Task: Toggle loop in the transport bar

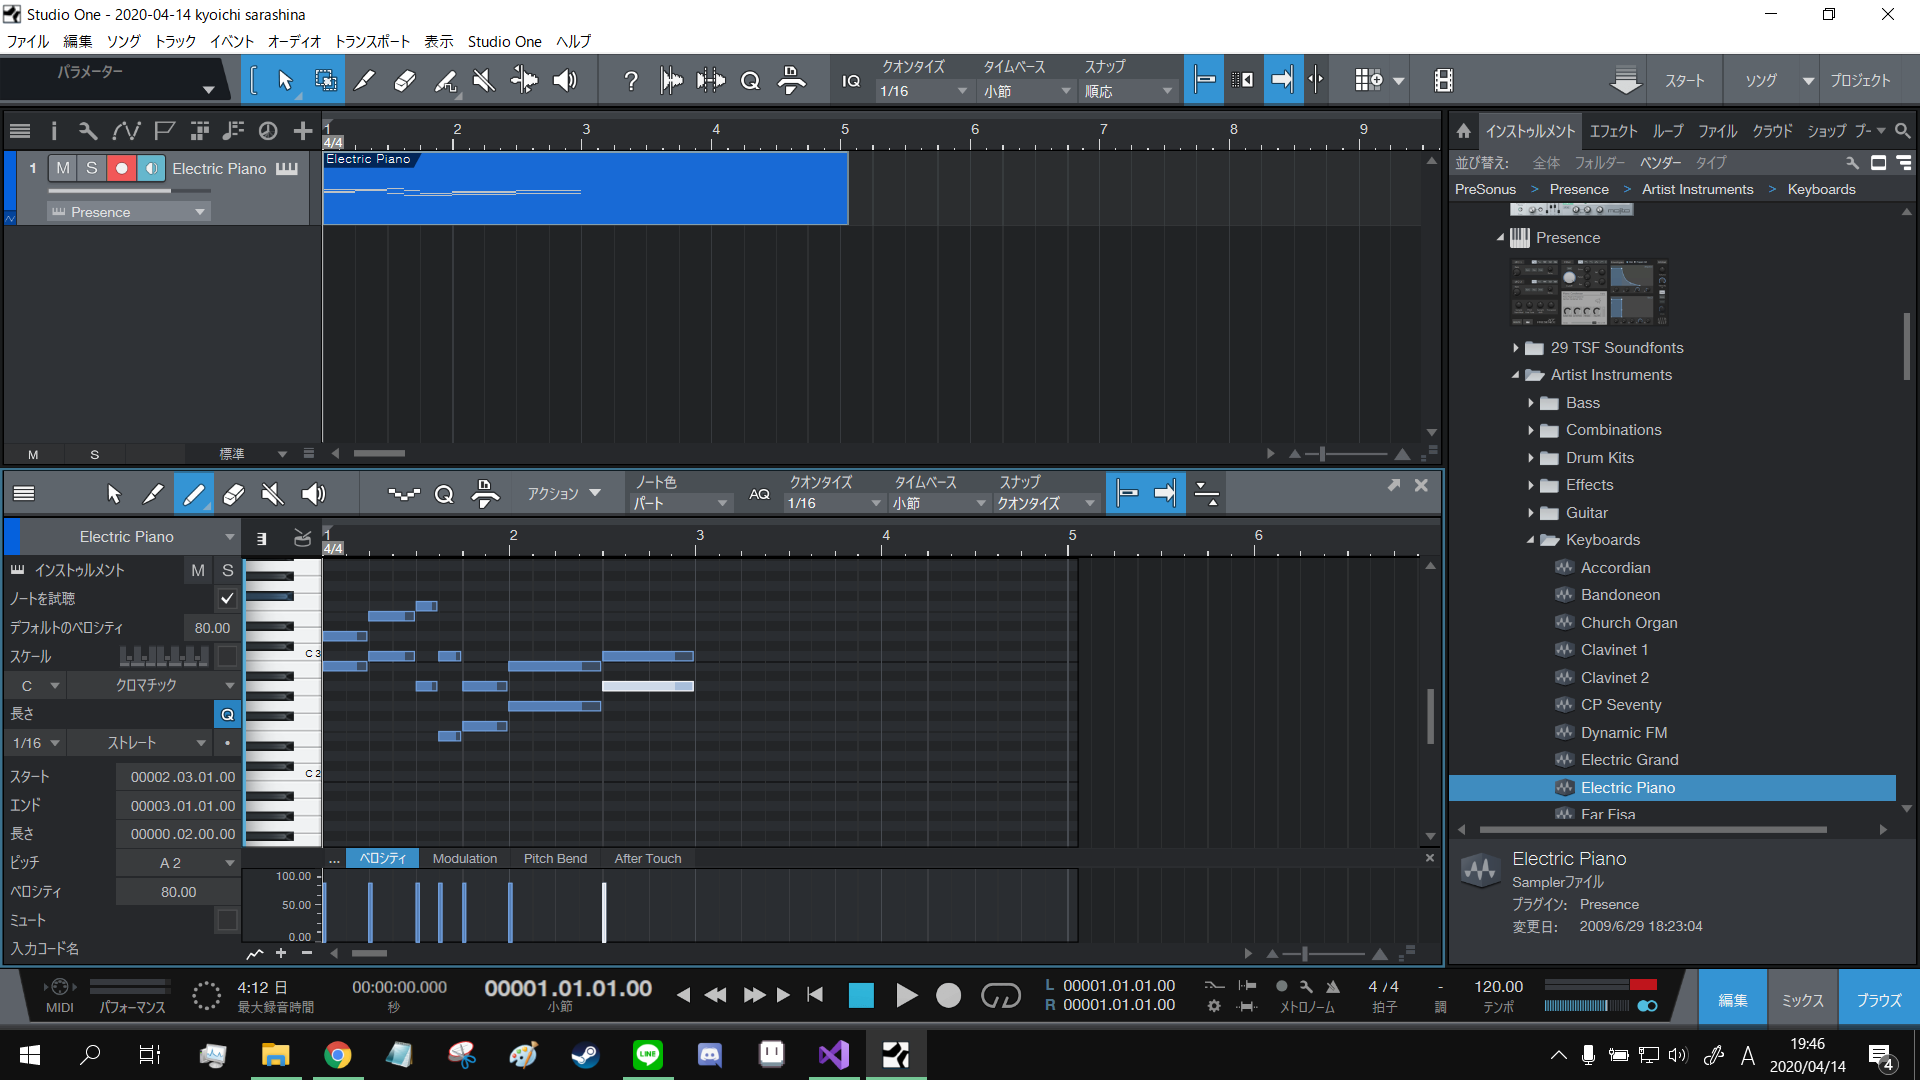Action: 1000,995
